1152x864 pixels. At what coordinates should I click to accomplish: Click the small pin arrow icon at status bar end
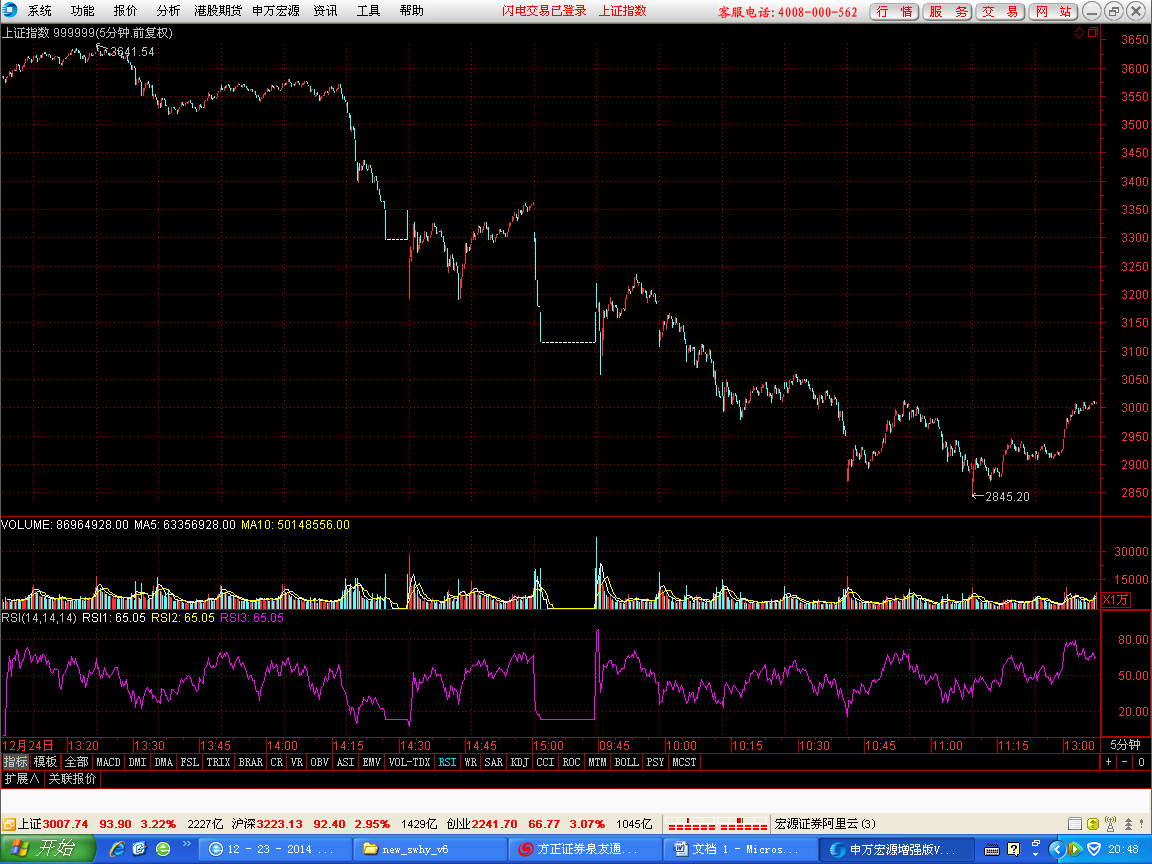click(1144, 824)
